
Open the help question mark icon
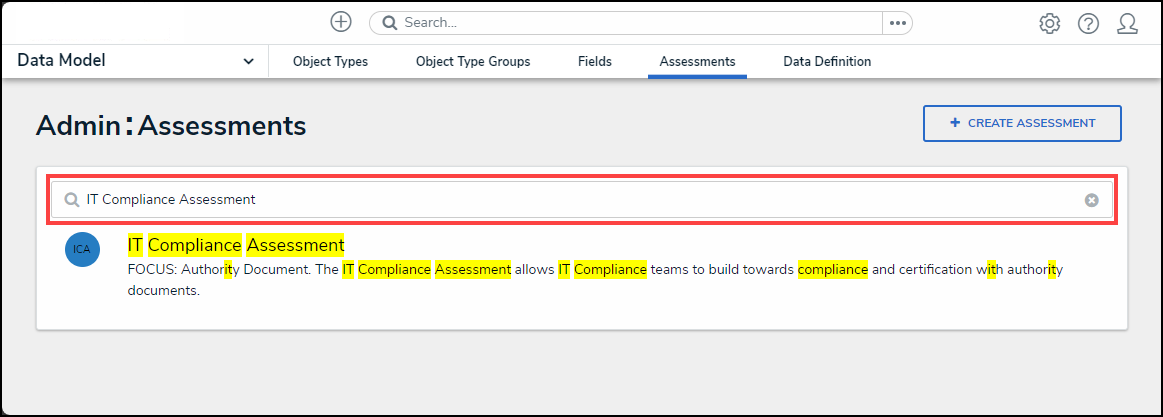1088,23
